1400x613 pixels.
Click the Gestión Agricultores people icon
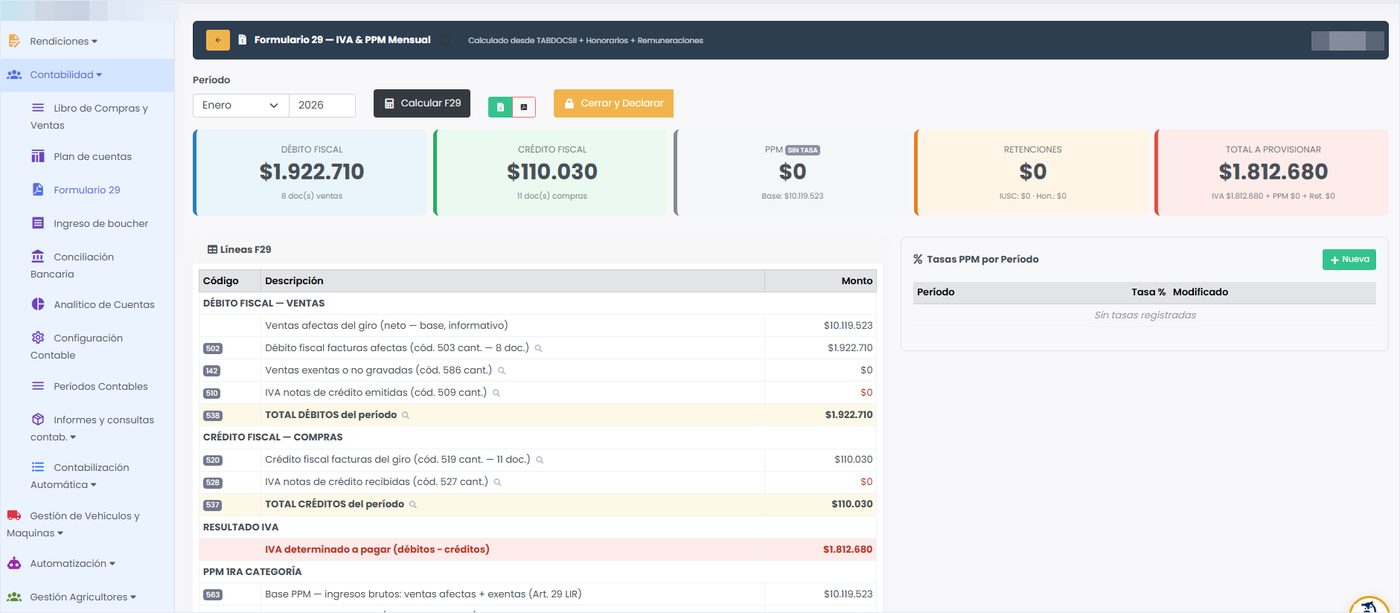click(x=14, y=597)
